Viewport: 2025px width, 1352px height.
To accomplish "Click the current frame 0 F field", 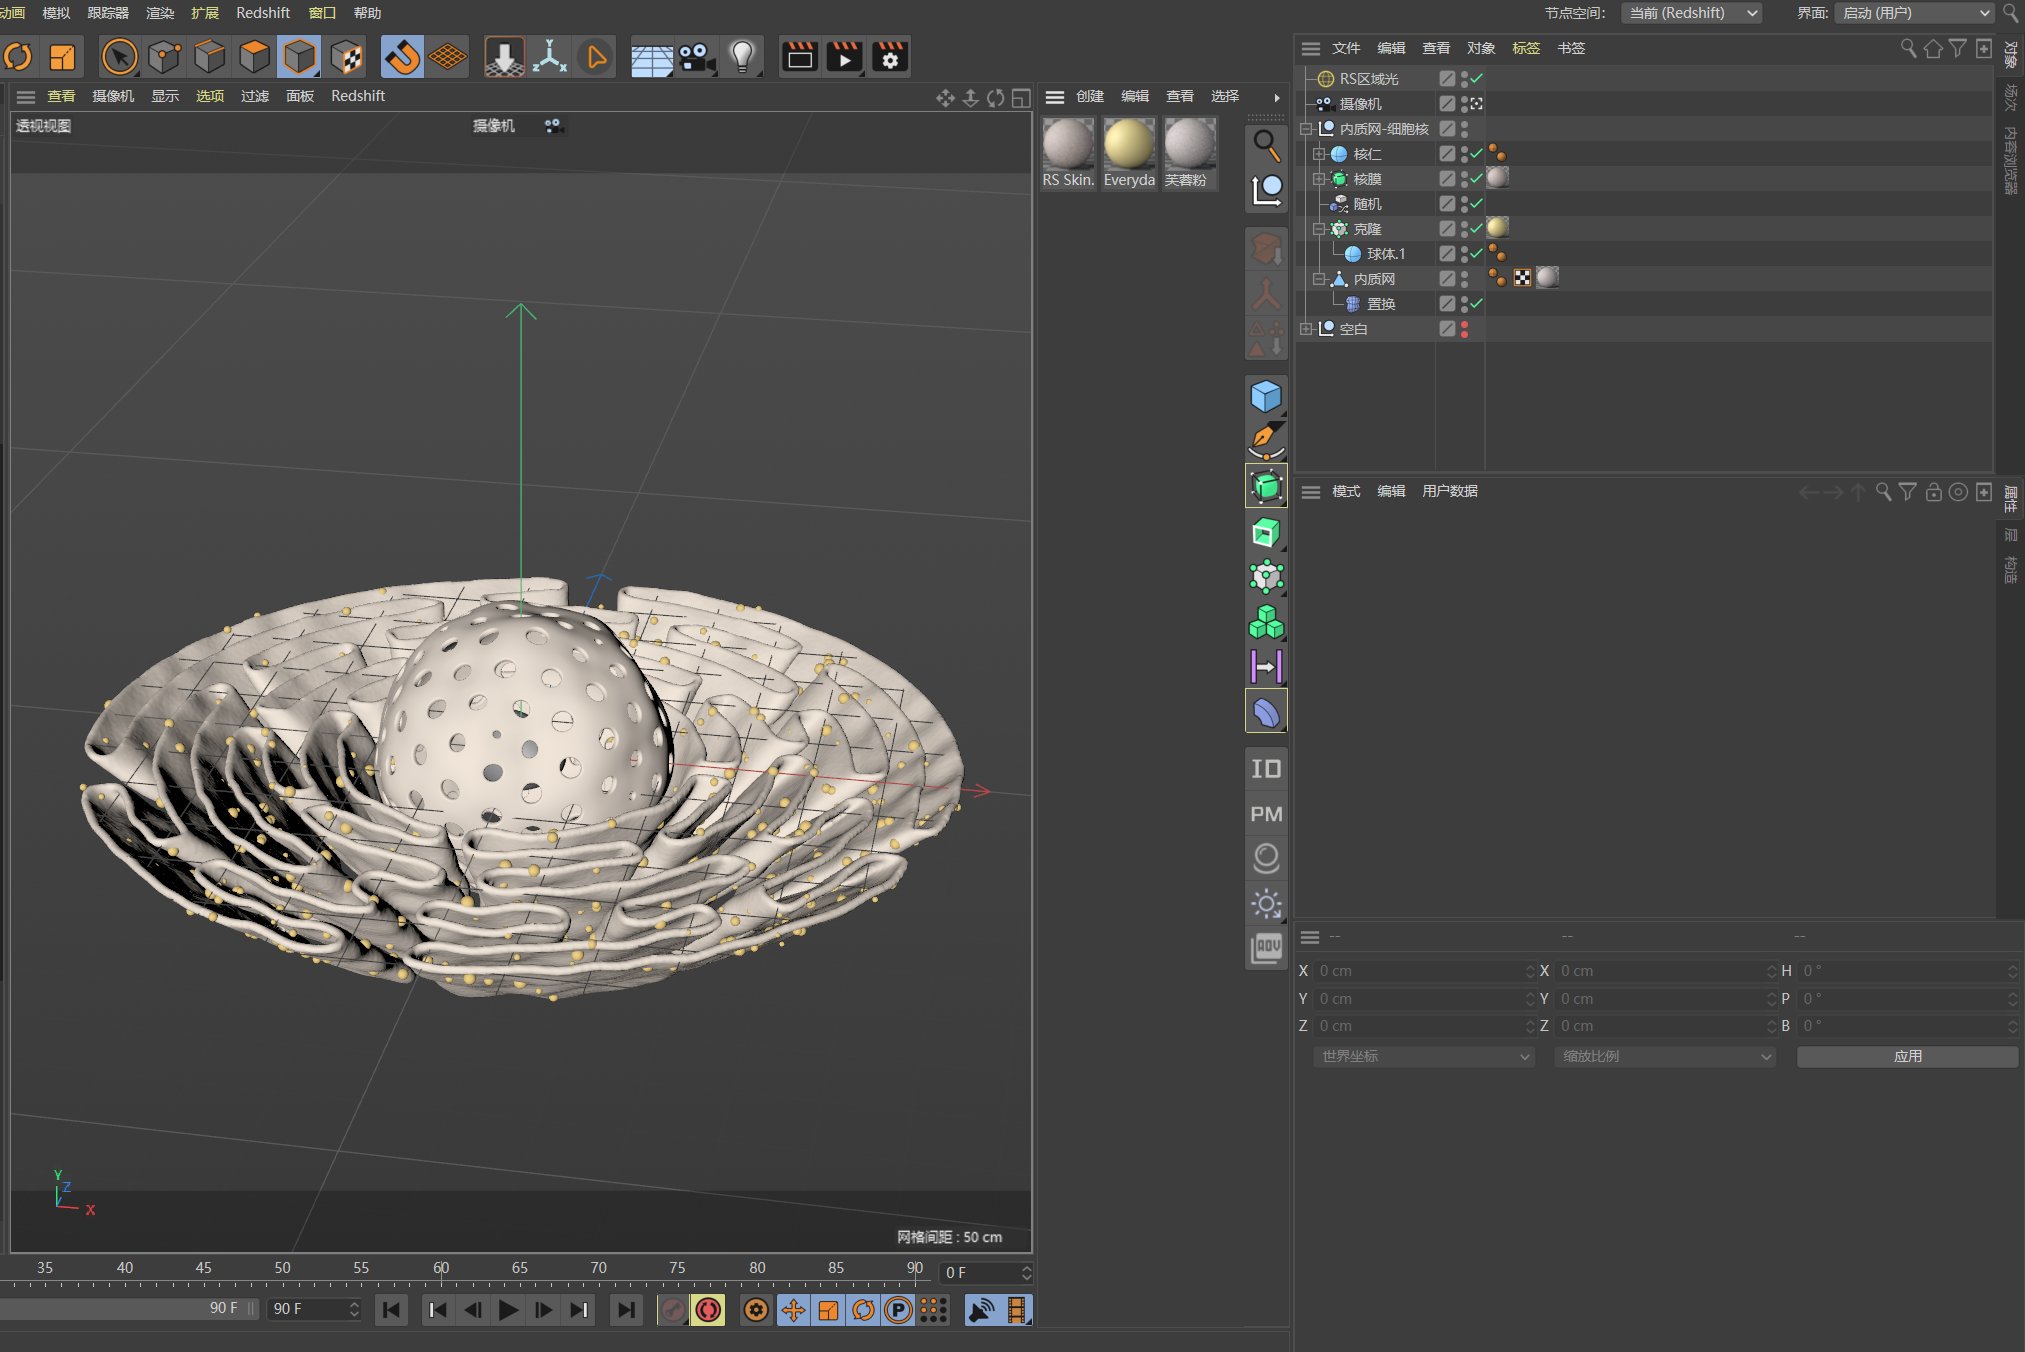I will tap(987, 1273).
